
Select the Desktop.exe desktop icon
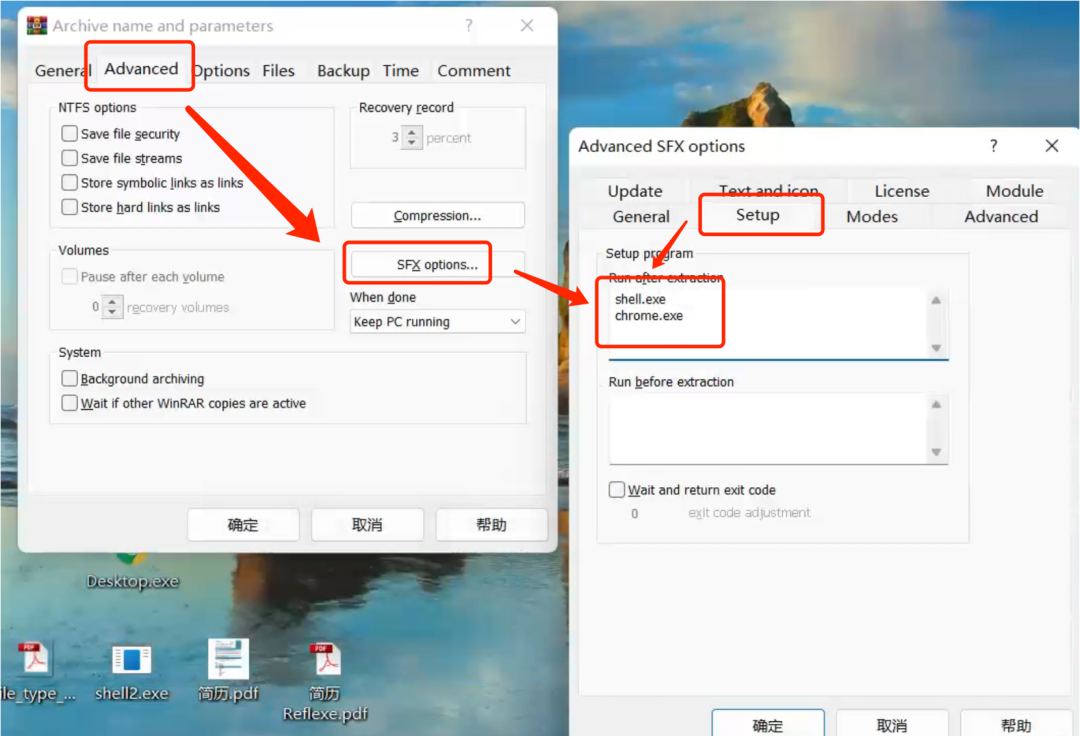132,573
